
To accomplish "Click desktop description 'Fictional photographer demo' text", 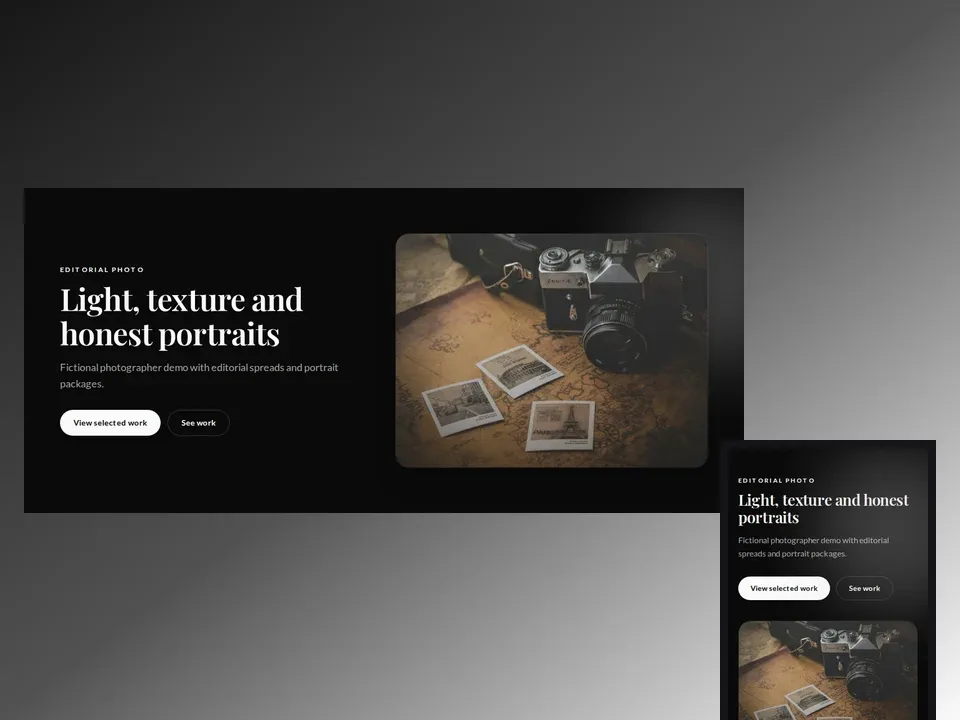I will [199, 375].
